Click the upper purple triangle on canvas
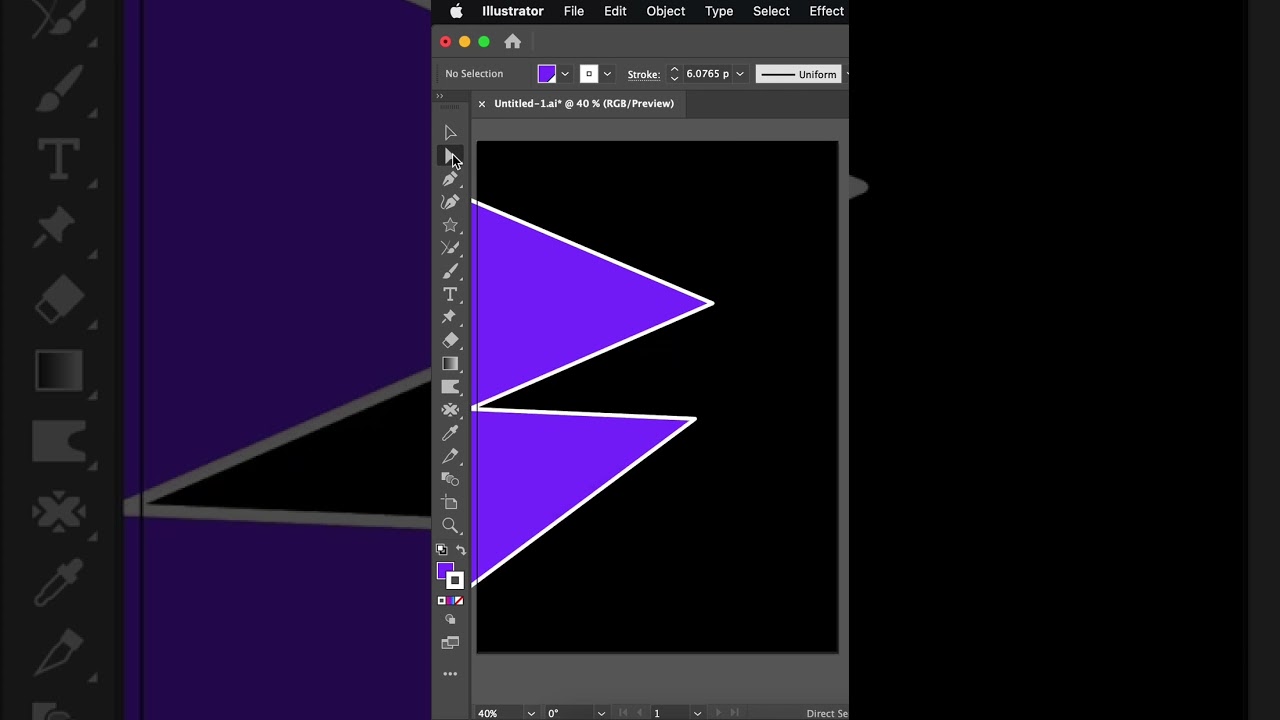 (x=560, y=303)
